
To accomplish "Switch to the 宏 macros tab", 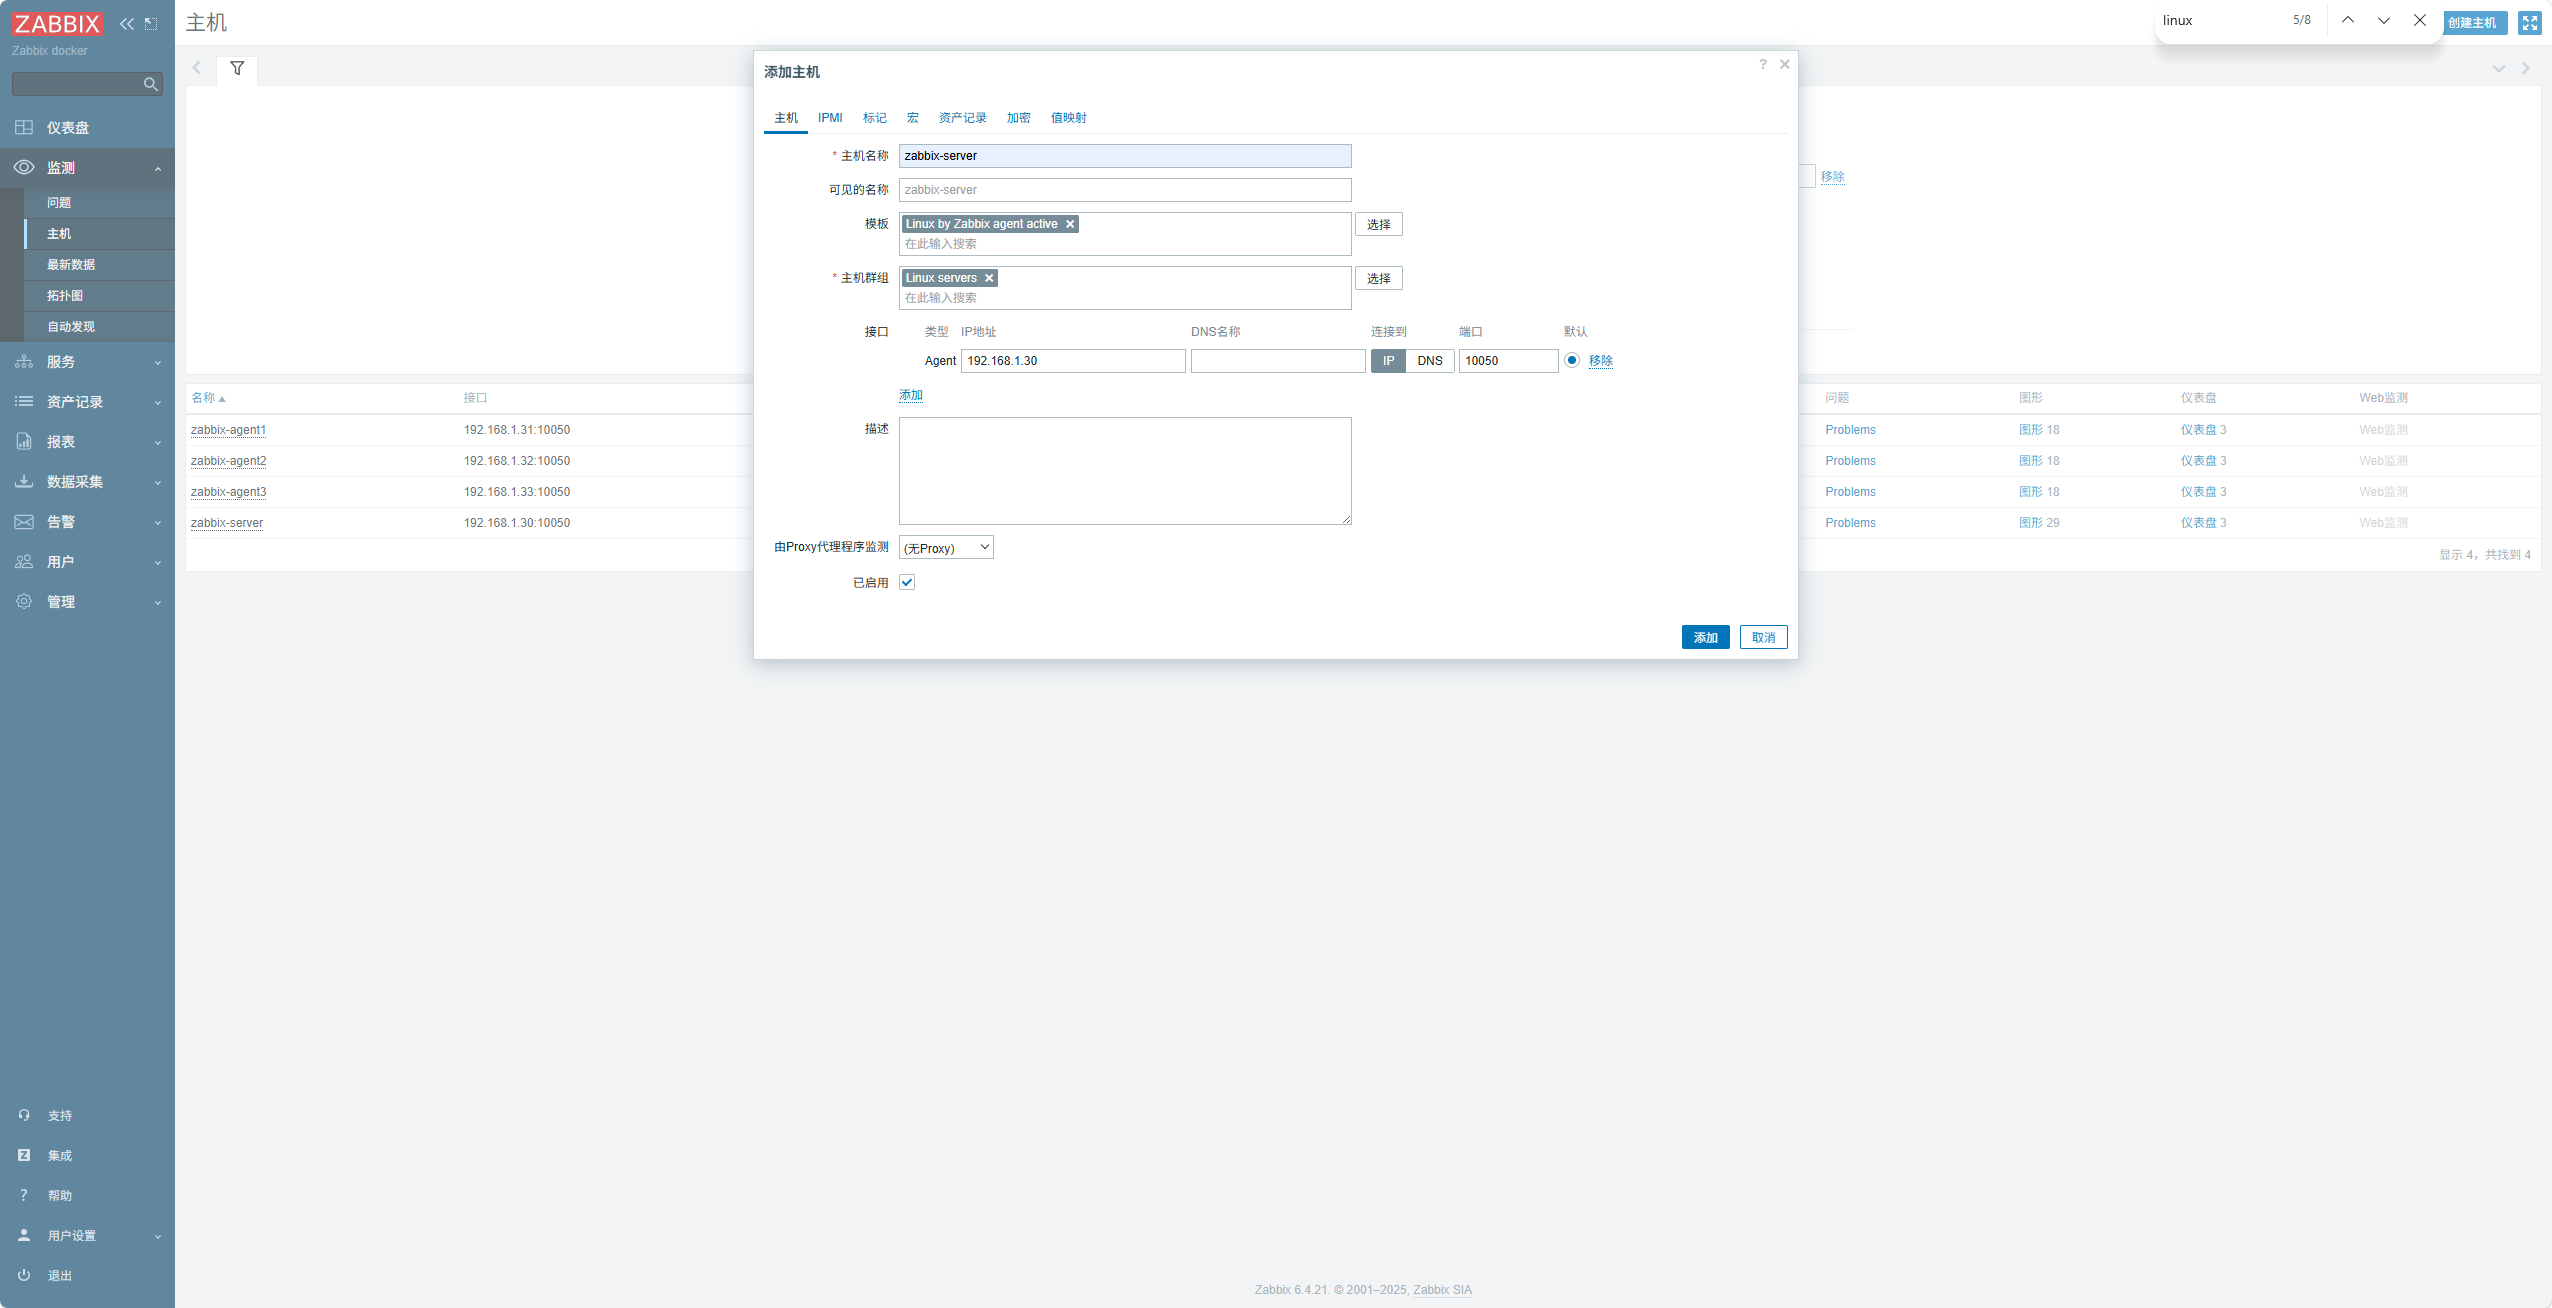I will point(913,118).
